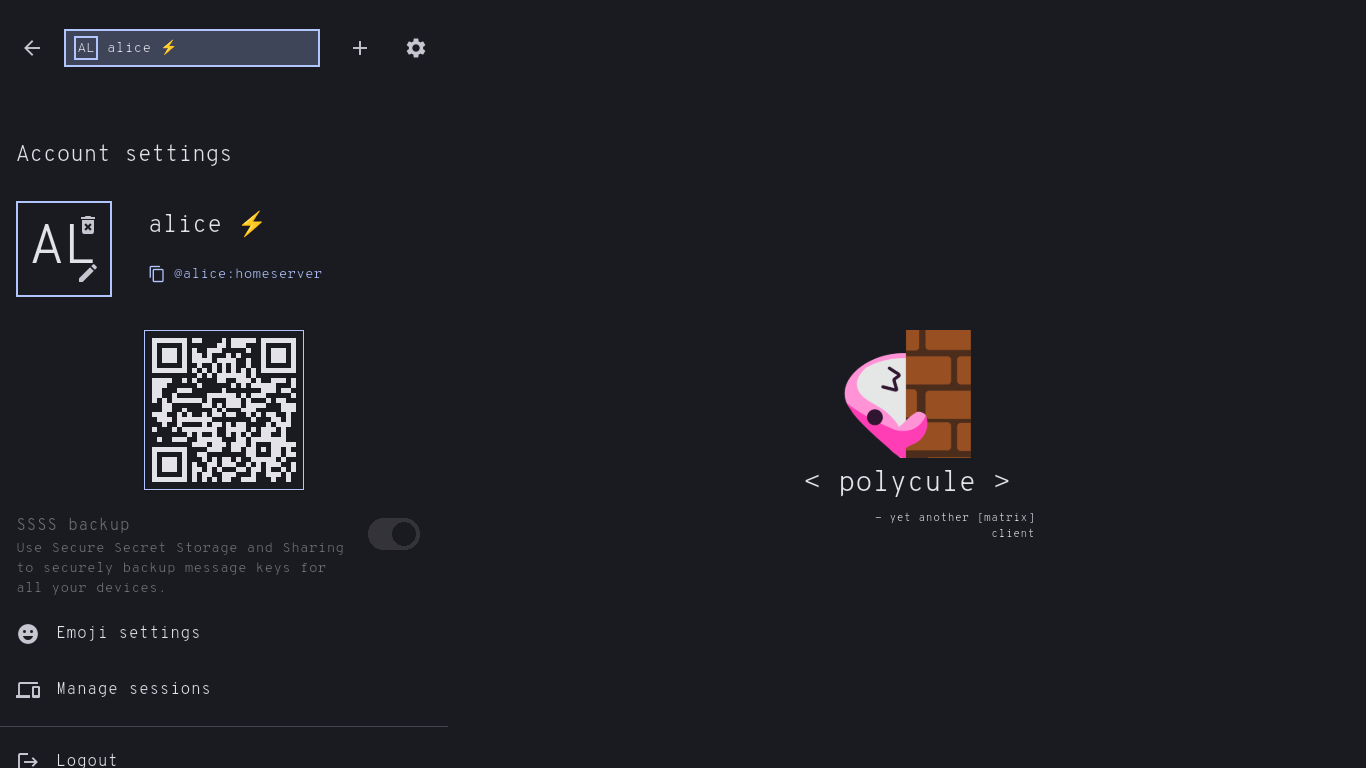Click the @alice:homeserver user ID
Screen dimensions: 1366x768
[248, 274]
